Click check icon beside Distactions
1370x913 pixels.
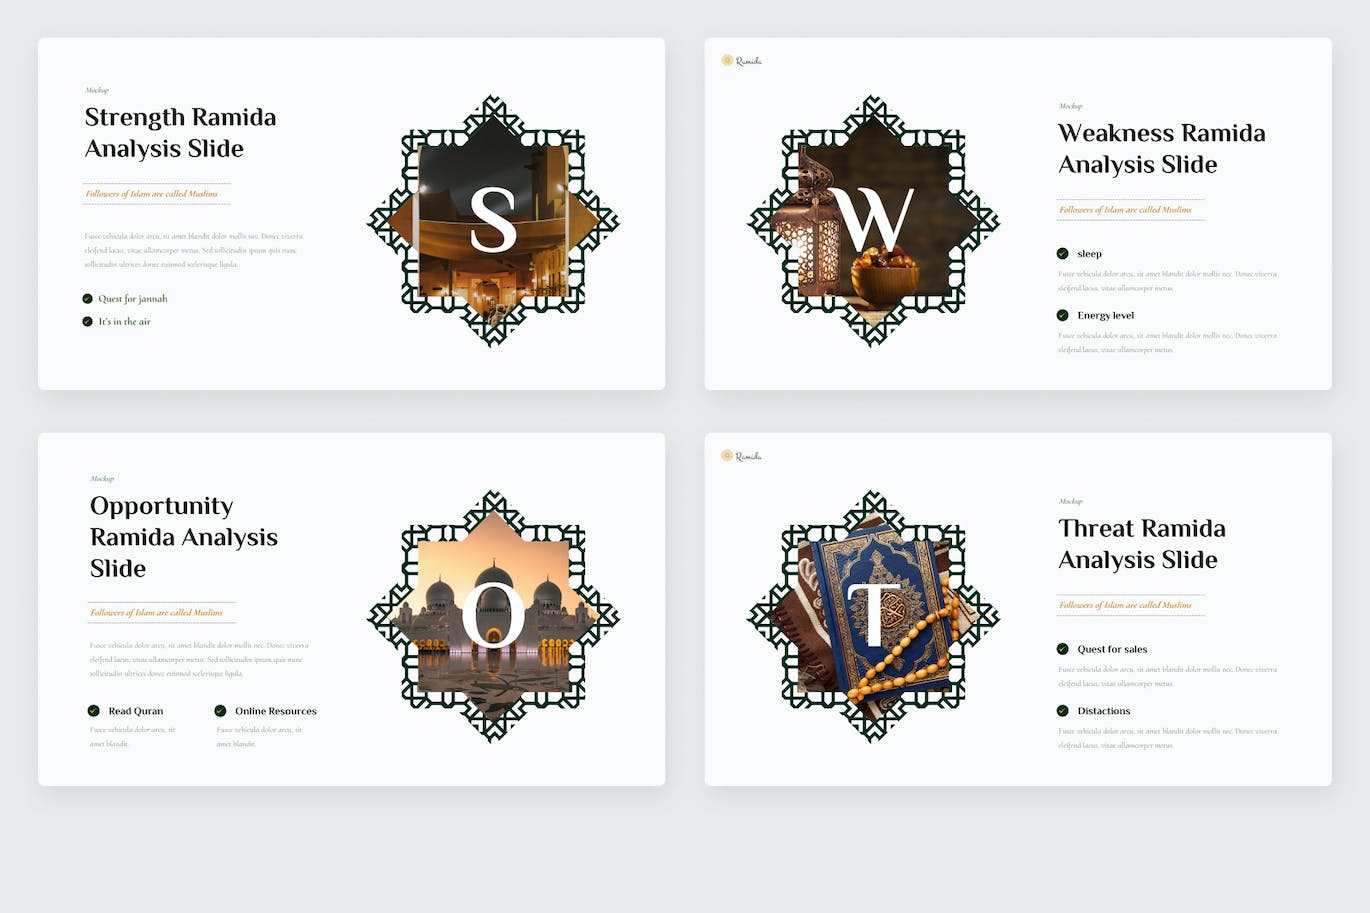[1063, 711]
